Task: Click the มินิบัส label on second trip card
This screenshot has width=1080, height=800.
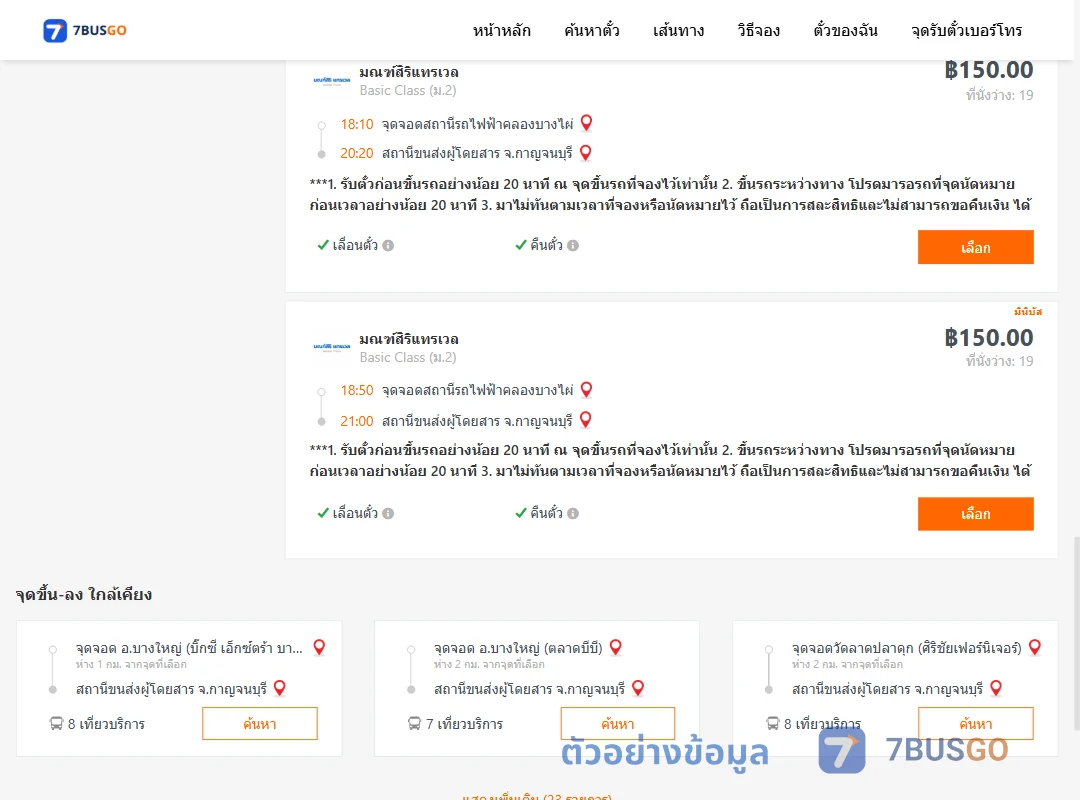Action: (1028, 311)
